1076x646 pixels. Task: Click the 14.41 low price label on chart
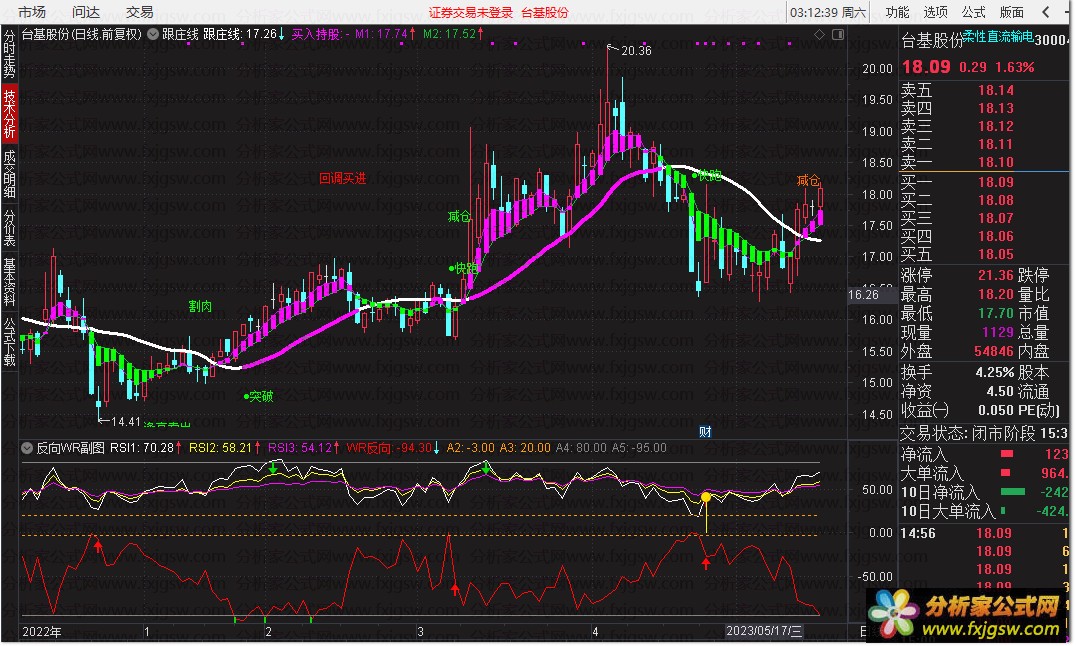[x=126, y=422]
